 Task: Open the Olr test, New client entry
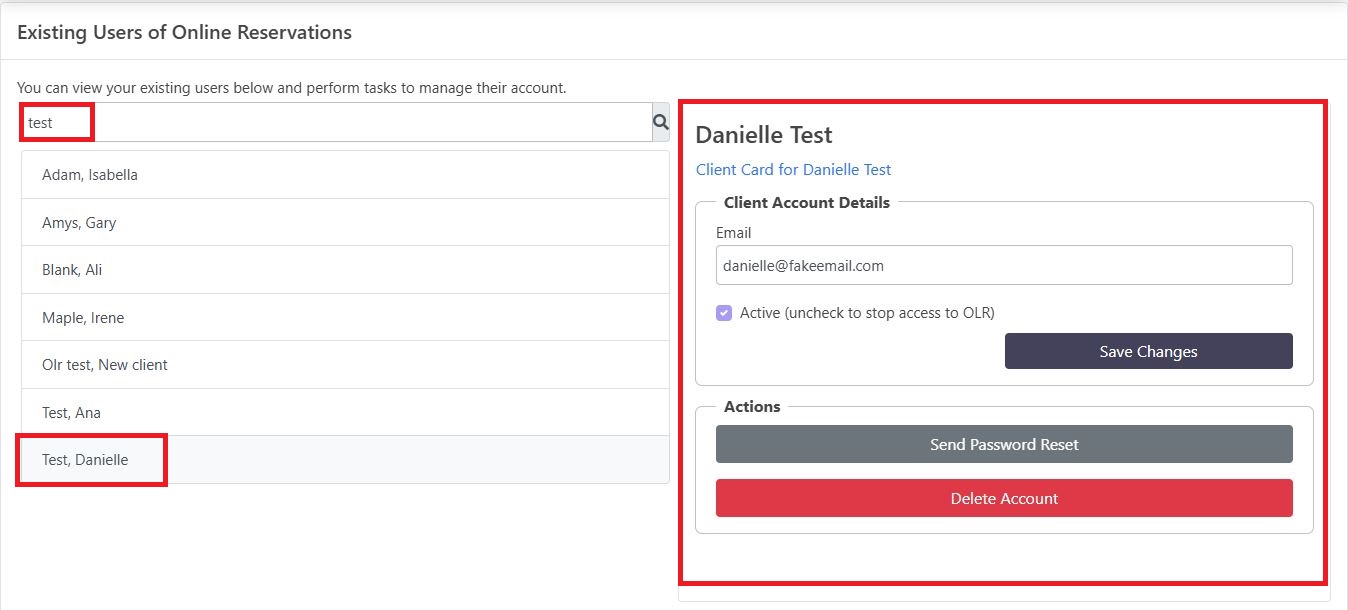click(345, 365)
